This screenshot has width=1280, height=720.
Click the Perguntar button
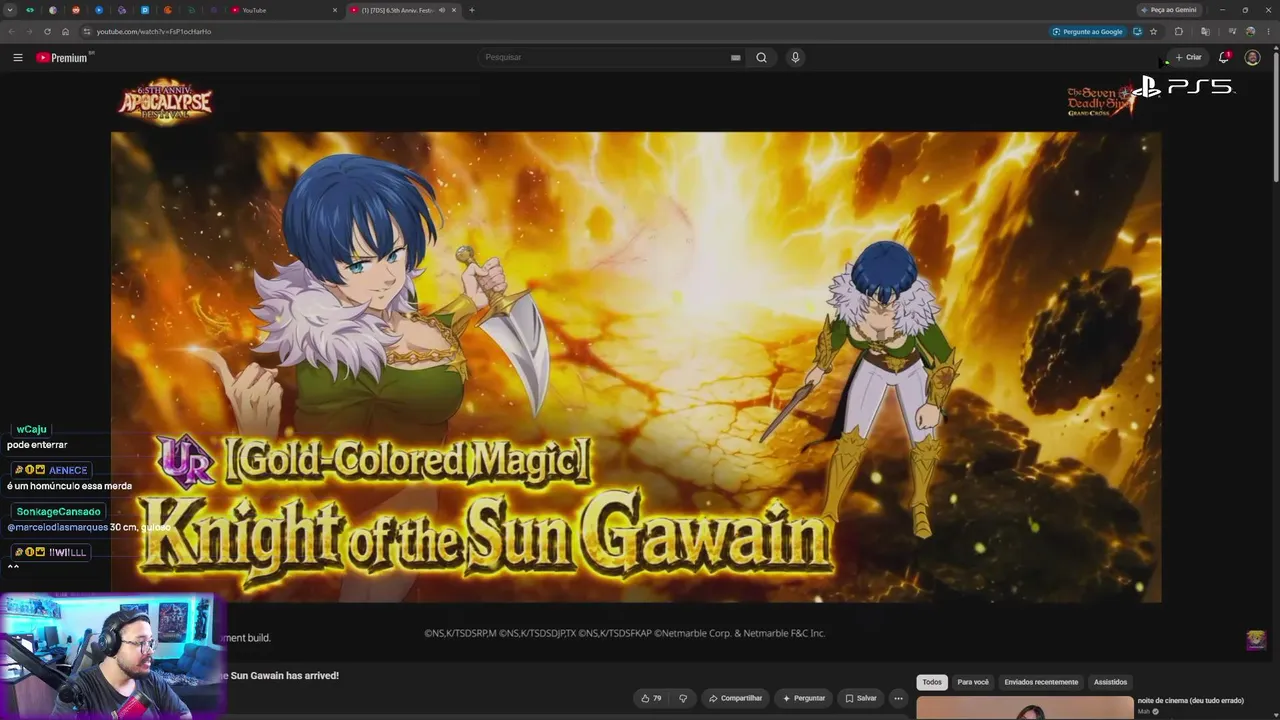point(804,698)
